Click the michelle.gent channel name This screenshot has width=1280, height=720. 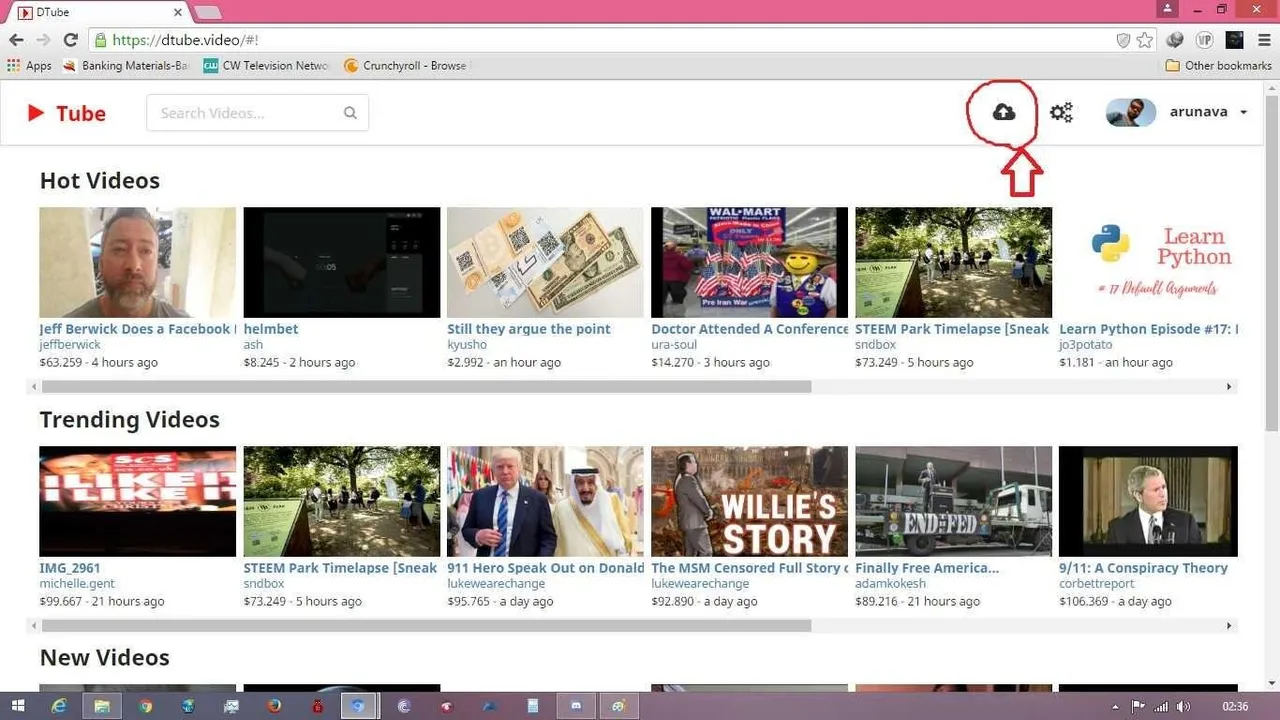77,584
